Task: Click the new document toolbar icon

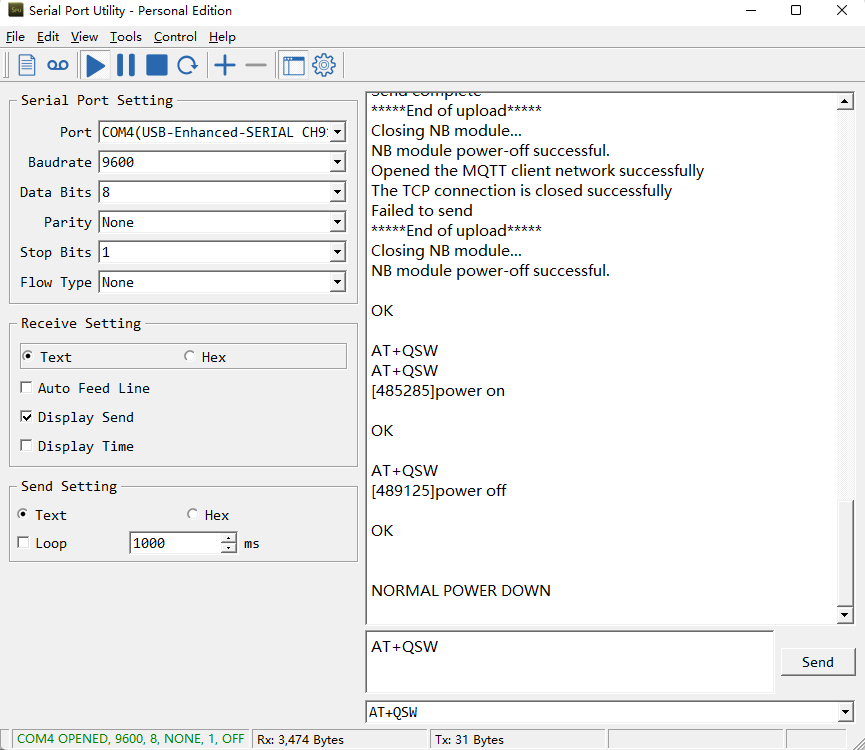Action: point(26,65)
